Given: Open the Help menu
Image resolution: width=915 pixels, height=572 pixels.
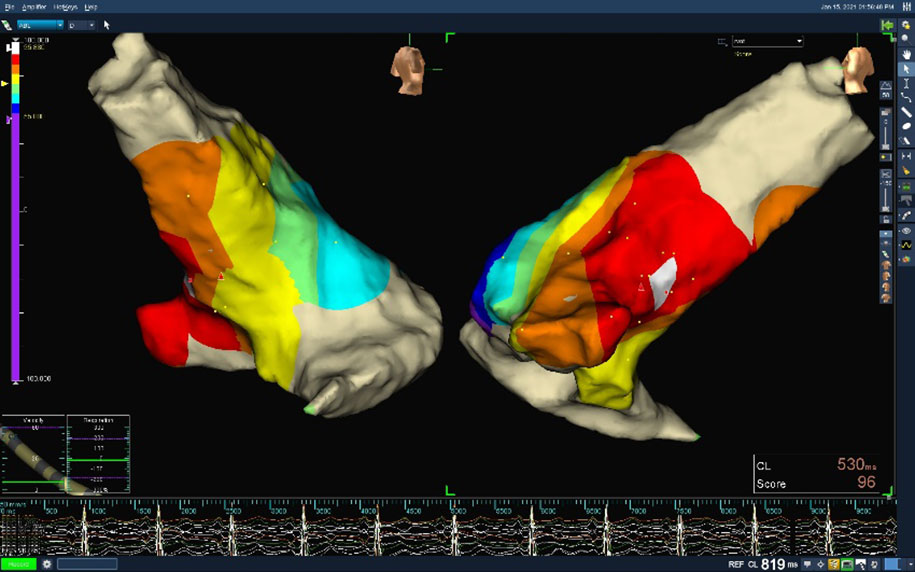Looking at the screenshot, I should (x=90, y=6).
